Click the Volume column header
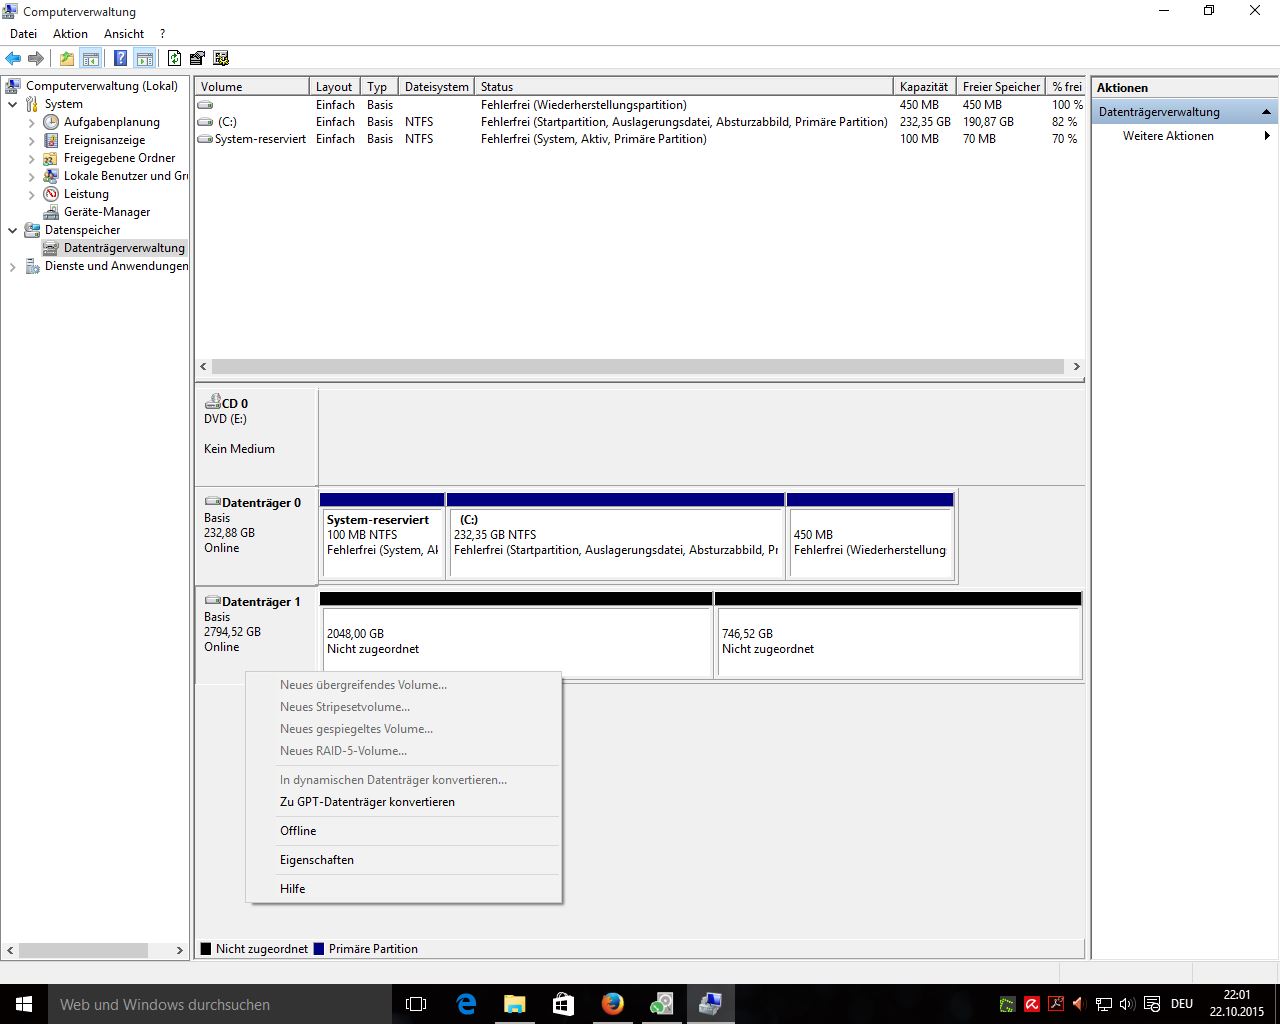This screenshot has width=1280, height=1024. point(251,87)
